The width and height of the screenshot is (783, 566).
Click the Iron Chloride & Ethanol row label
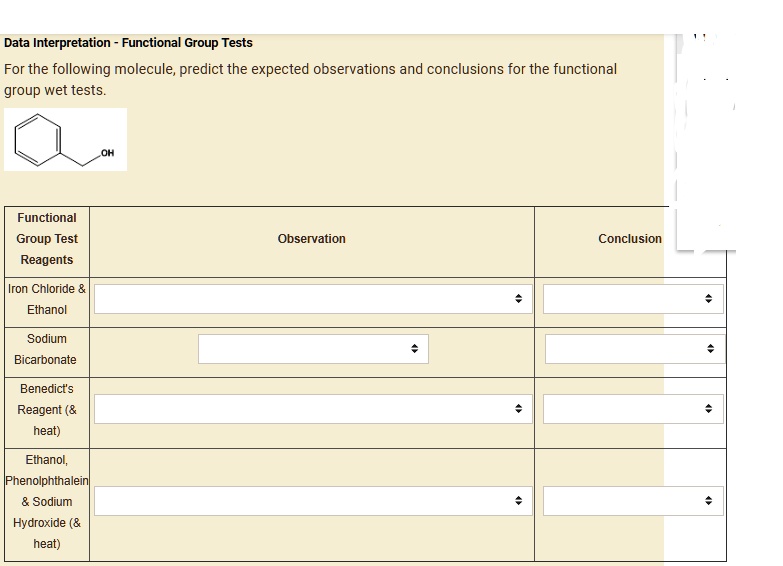47,299
